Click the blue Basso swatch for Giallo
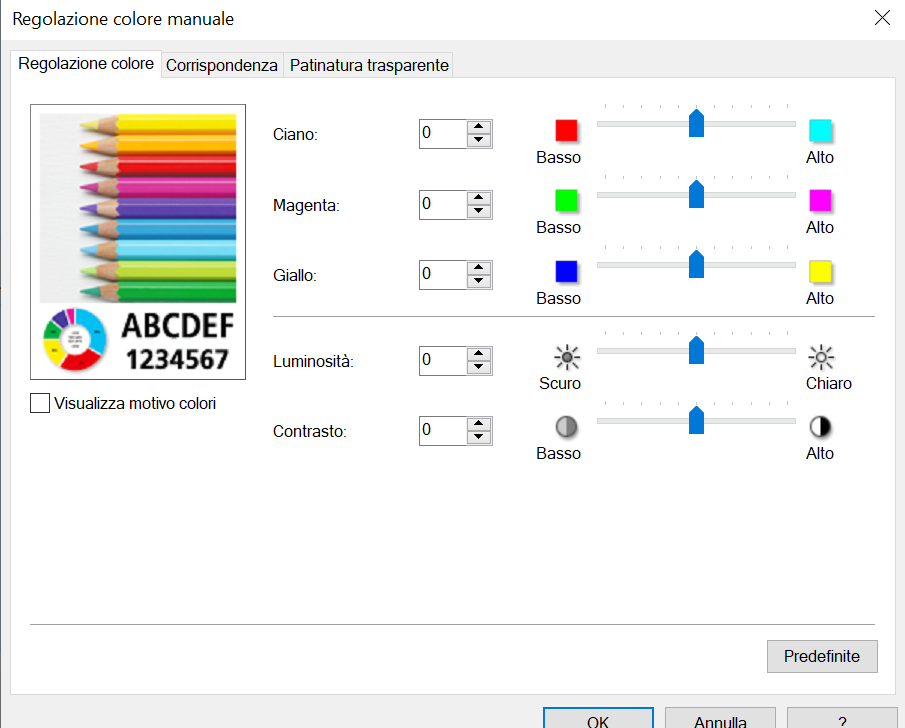The image size is (905, 728). coord(566,271)
